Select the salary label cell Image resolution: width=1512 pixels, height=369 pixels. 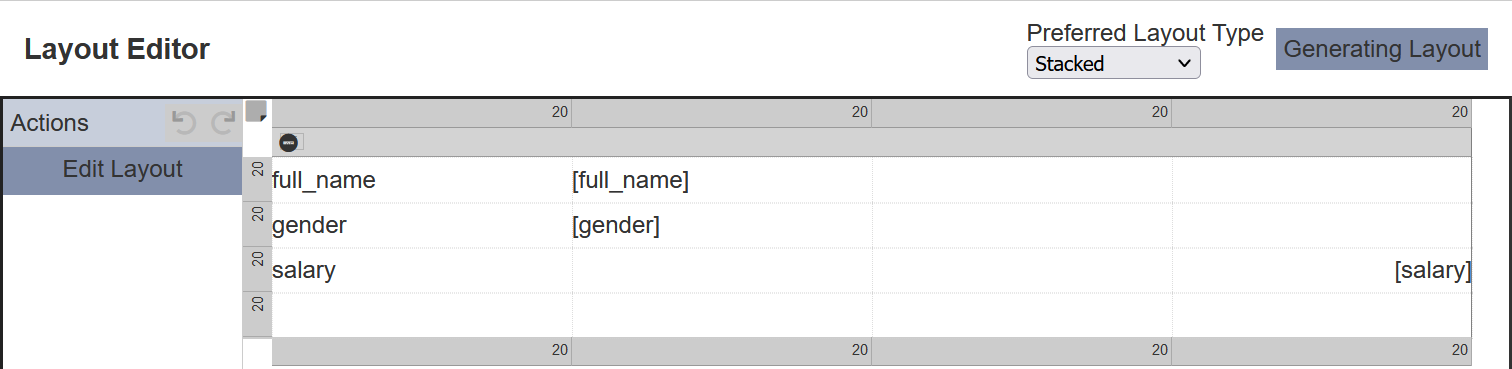[x=422, y=270]
